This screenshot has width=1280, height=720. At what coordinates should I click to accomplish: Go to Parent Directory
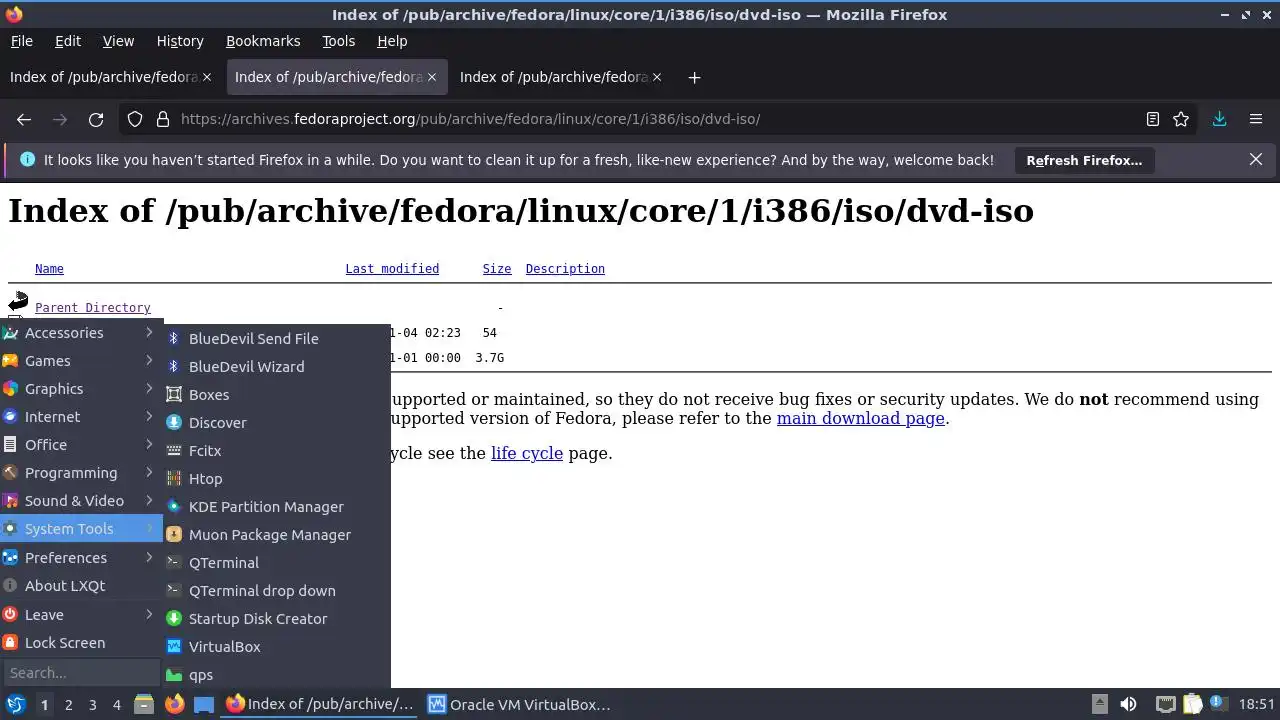[x=93, y=308]
